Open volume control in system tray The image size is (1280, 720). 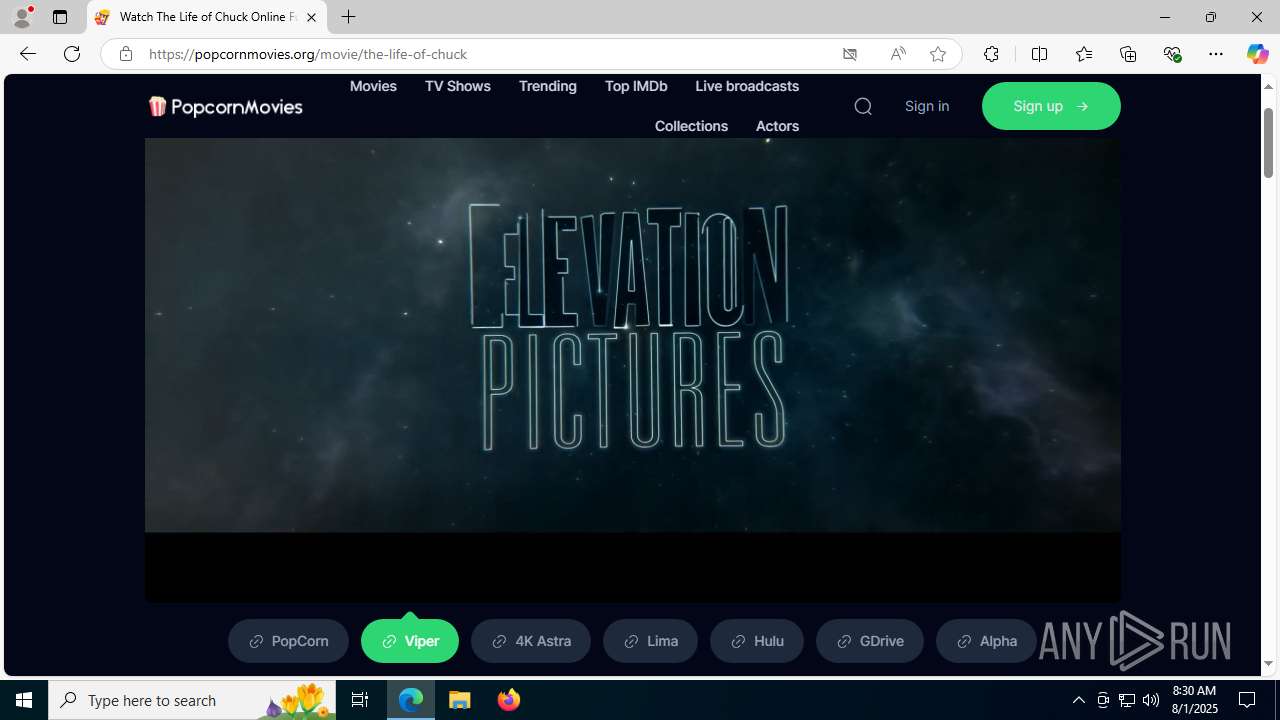point(1151,700)
